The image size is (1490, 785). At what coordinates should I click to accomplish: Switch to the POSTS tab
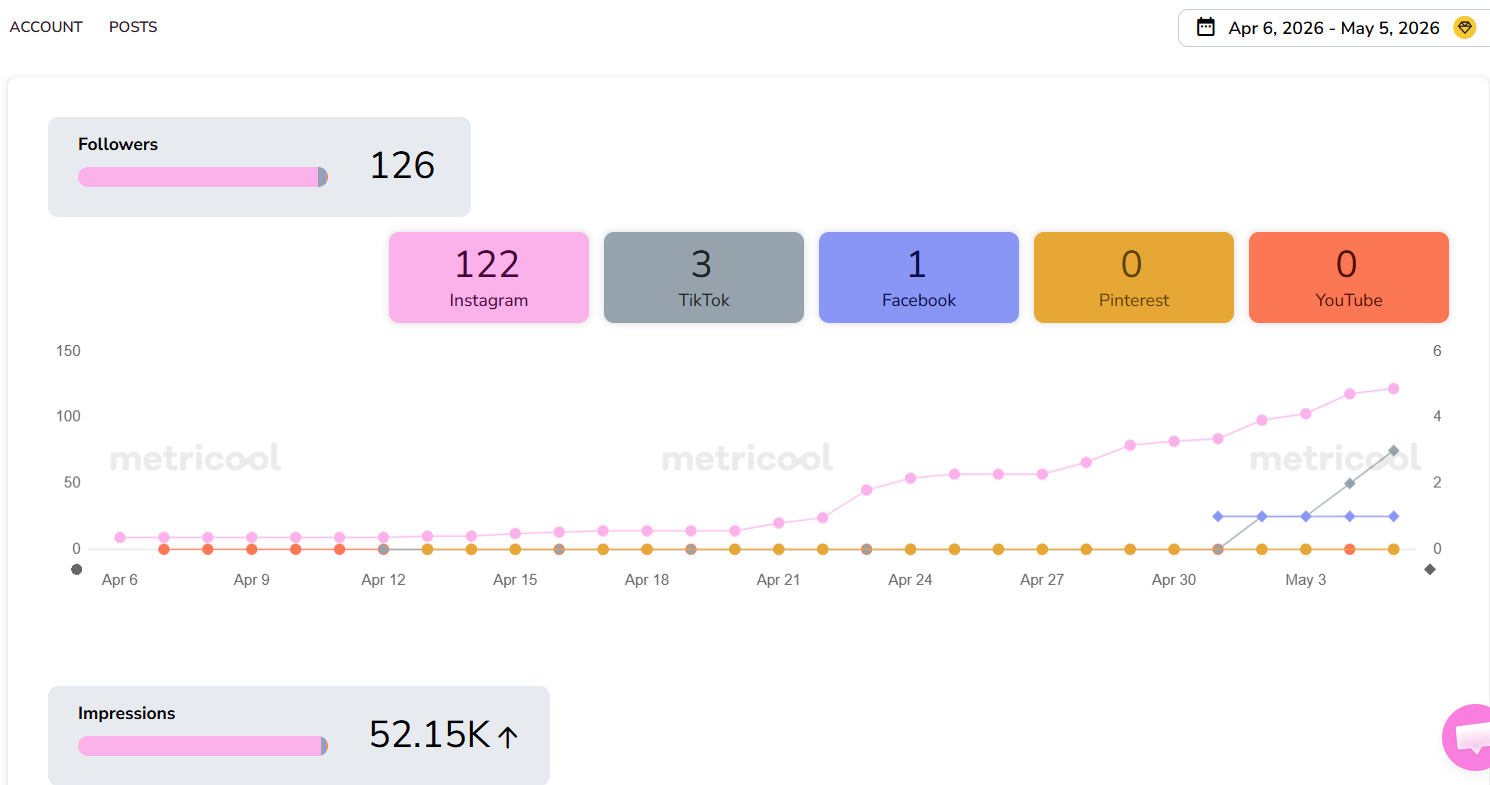coord(133,27)
